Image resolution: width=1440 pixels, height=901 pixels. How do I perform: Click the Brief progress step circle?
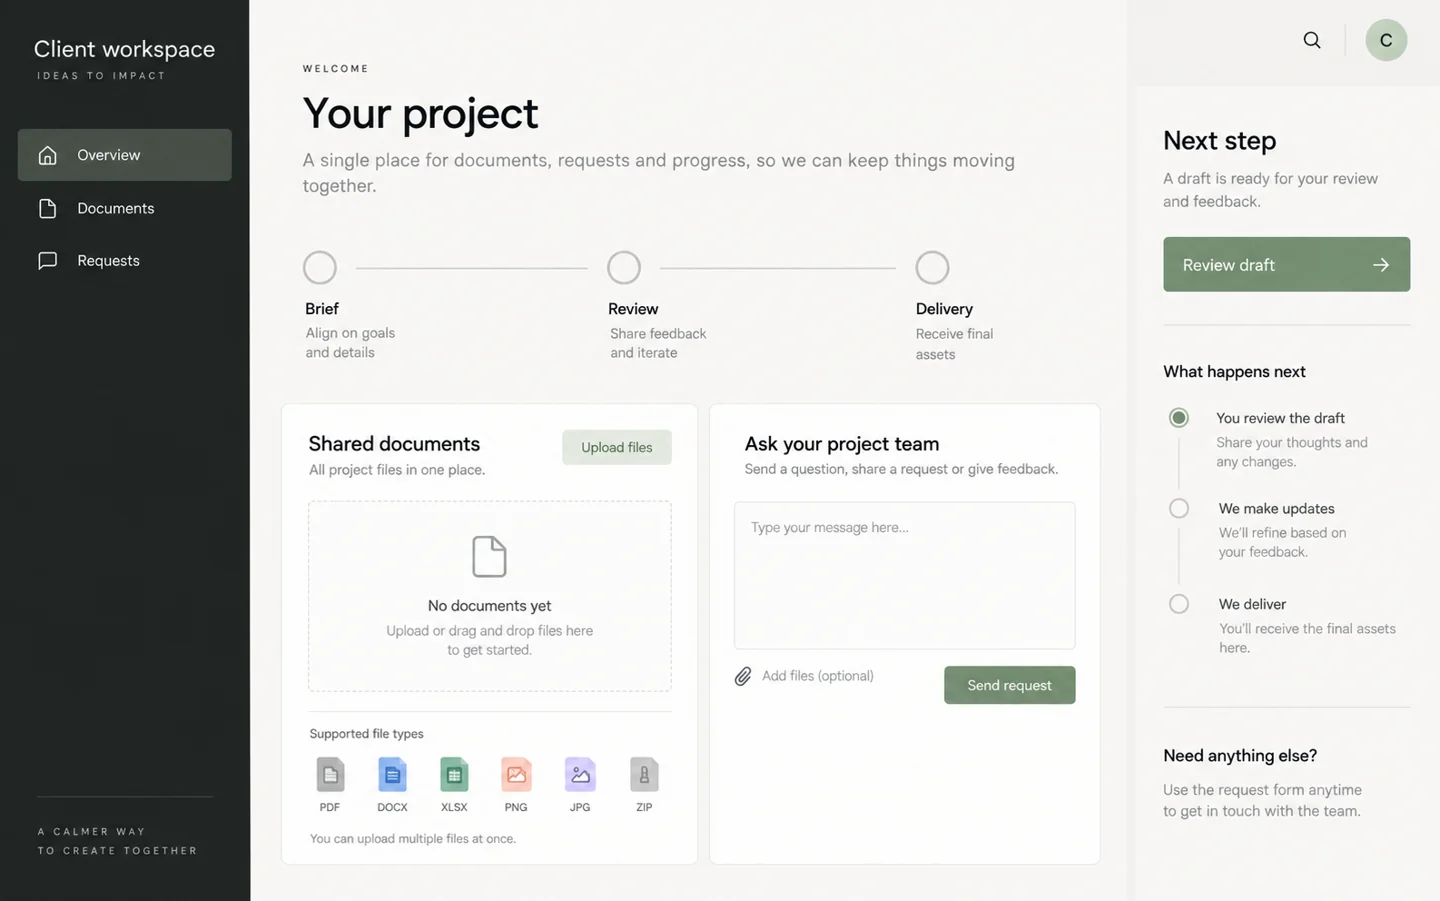pos(320,268)
